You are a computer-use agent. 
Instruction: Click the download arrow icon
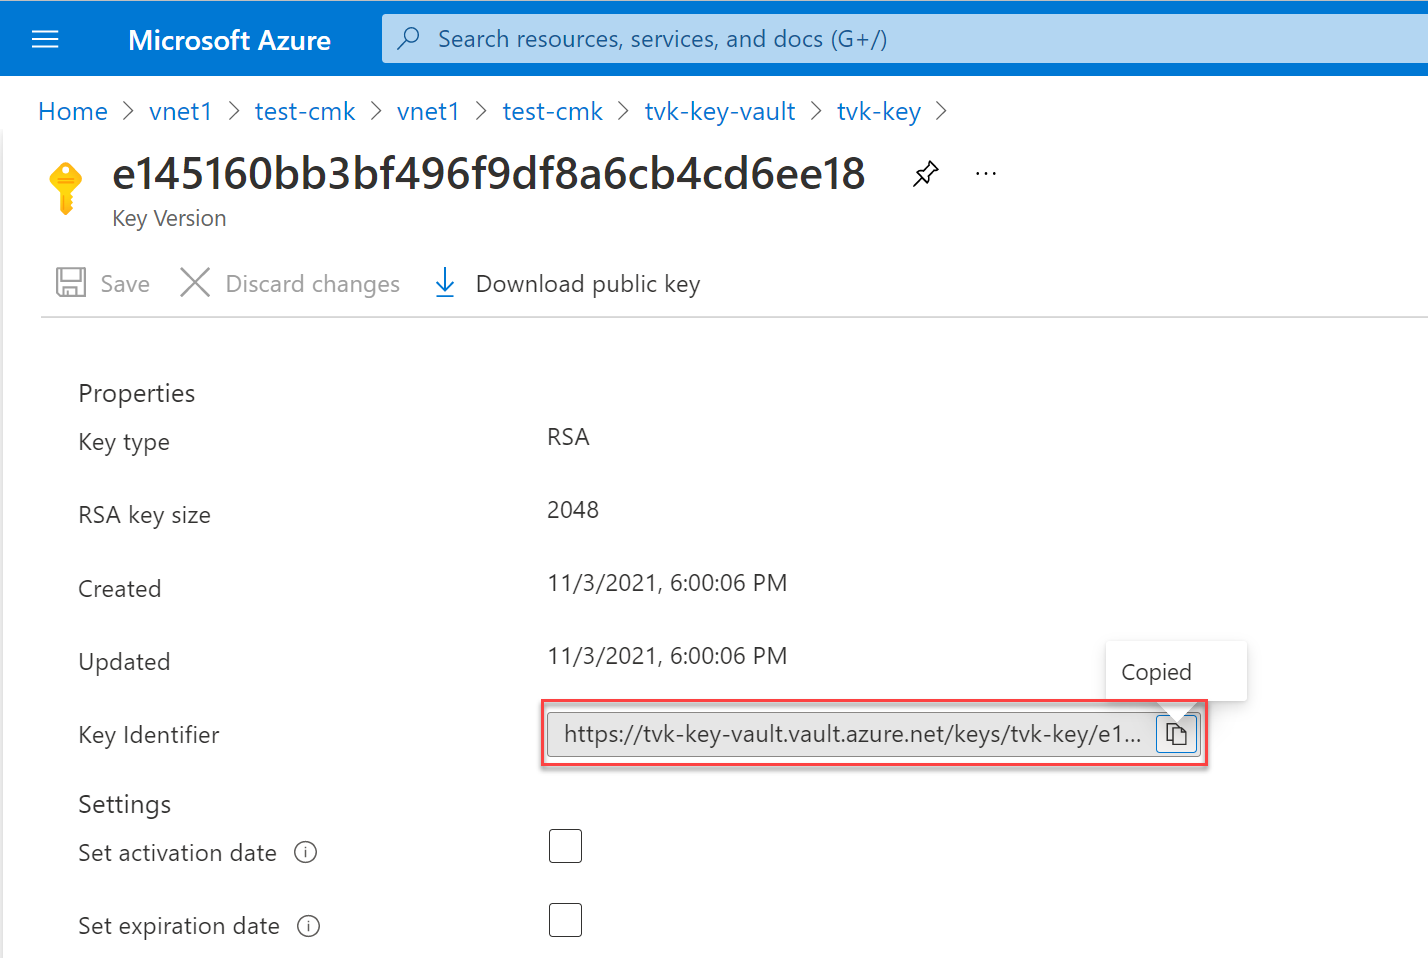point(445,283)
